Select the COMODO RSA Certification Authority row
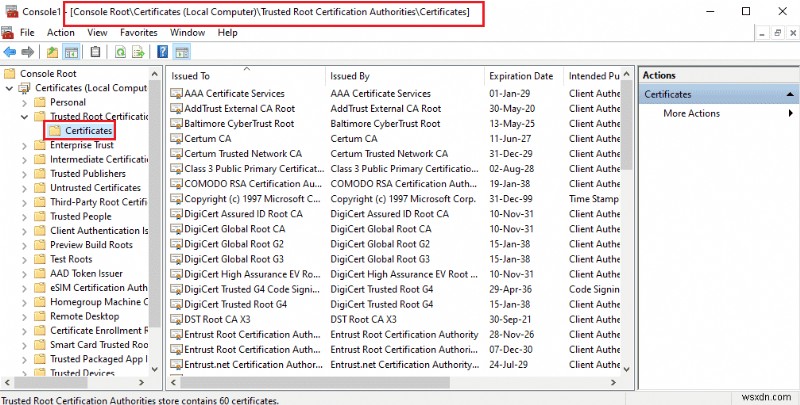Image resolution: width=800 pixels, height=405 pixels. (x=395, y=184)
